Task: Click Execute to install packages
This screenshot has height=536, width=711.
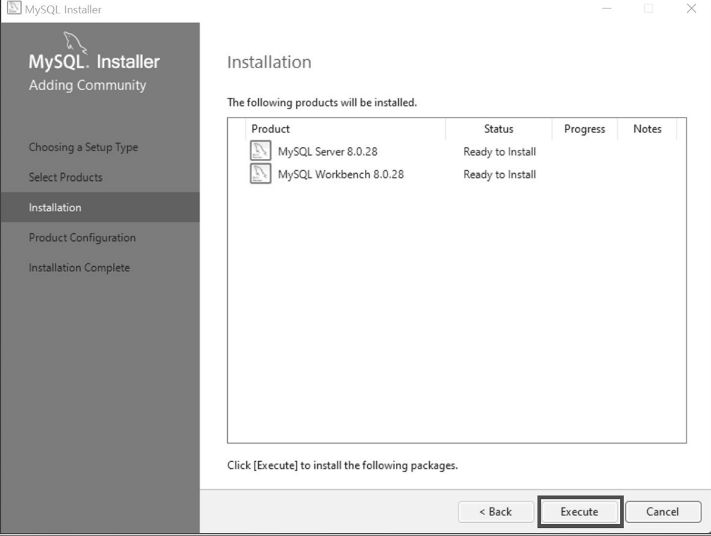Action: pyautogui.click(x=580, y=512)
